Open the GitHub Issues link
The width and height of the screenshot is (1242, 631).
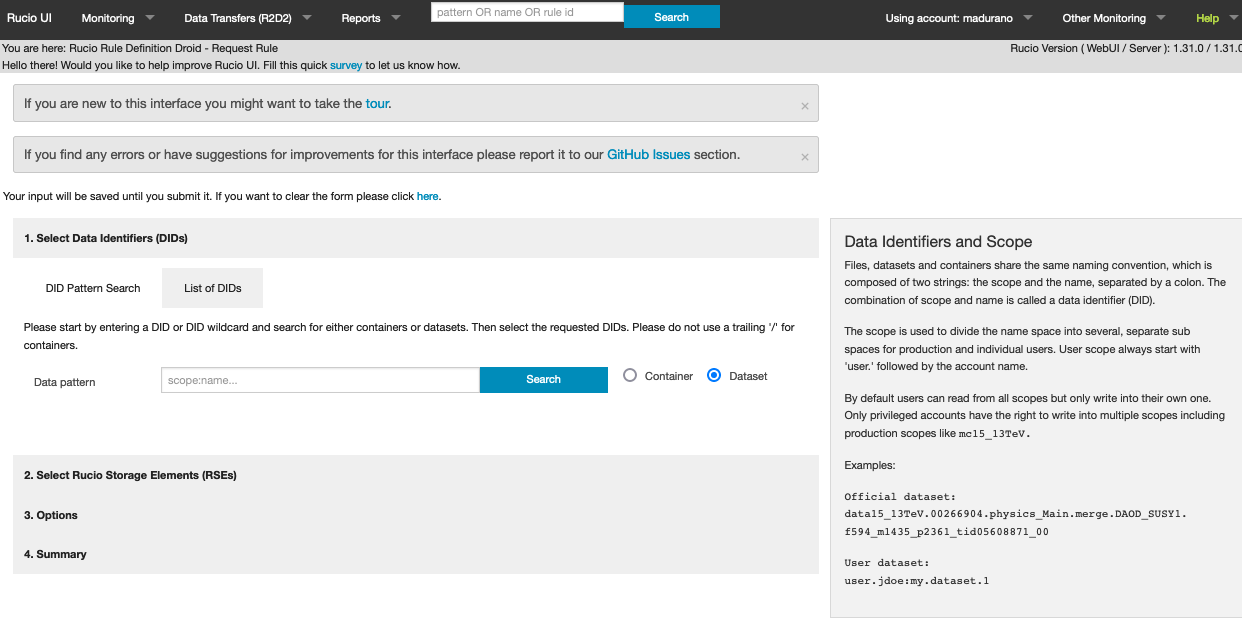[x=648, y=155]
